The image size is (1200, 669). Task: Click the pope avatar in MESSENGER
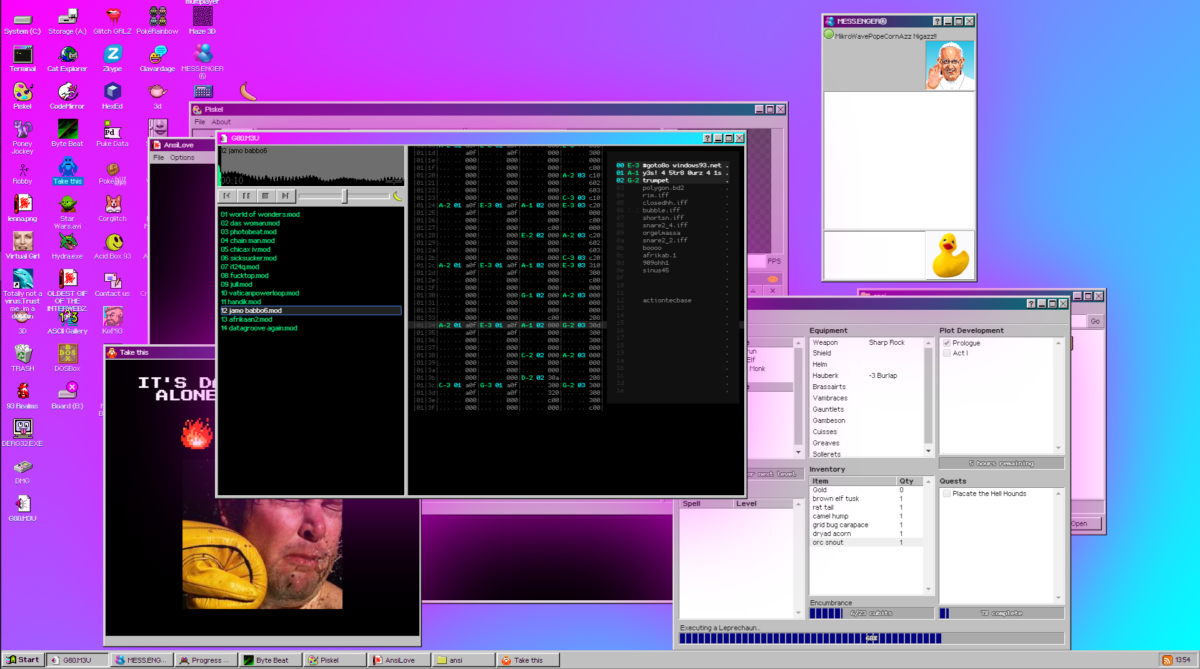(948, 65)
